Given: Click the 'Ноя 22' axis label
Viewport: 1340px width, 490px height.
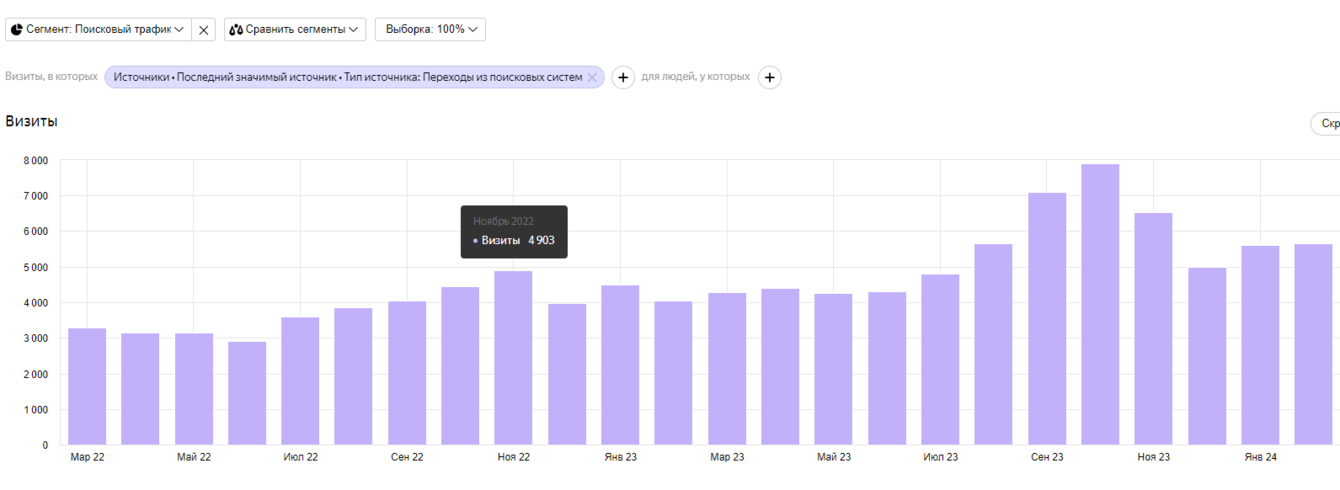Looking at the screenshot, I should tap(513, 457).
